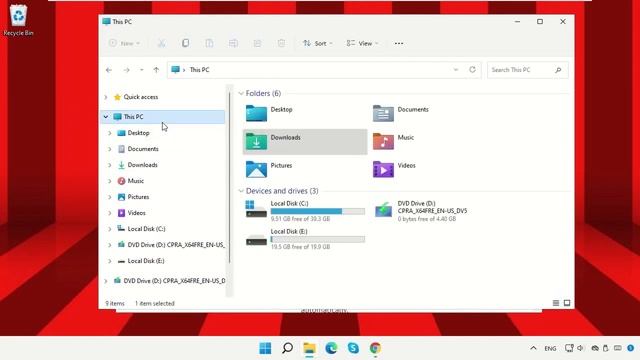This screenshot has height=360, width=640.
Task: Click '1 item selected' status text
Action: [155, 303]
